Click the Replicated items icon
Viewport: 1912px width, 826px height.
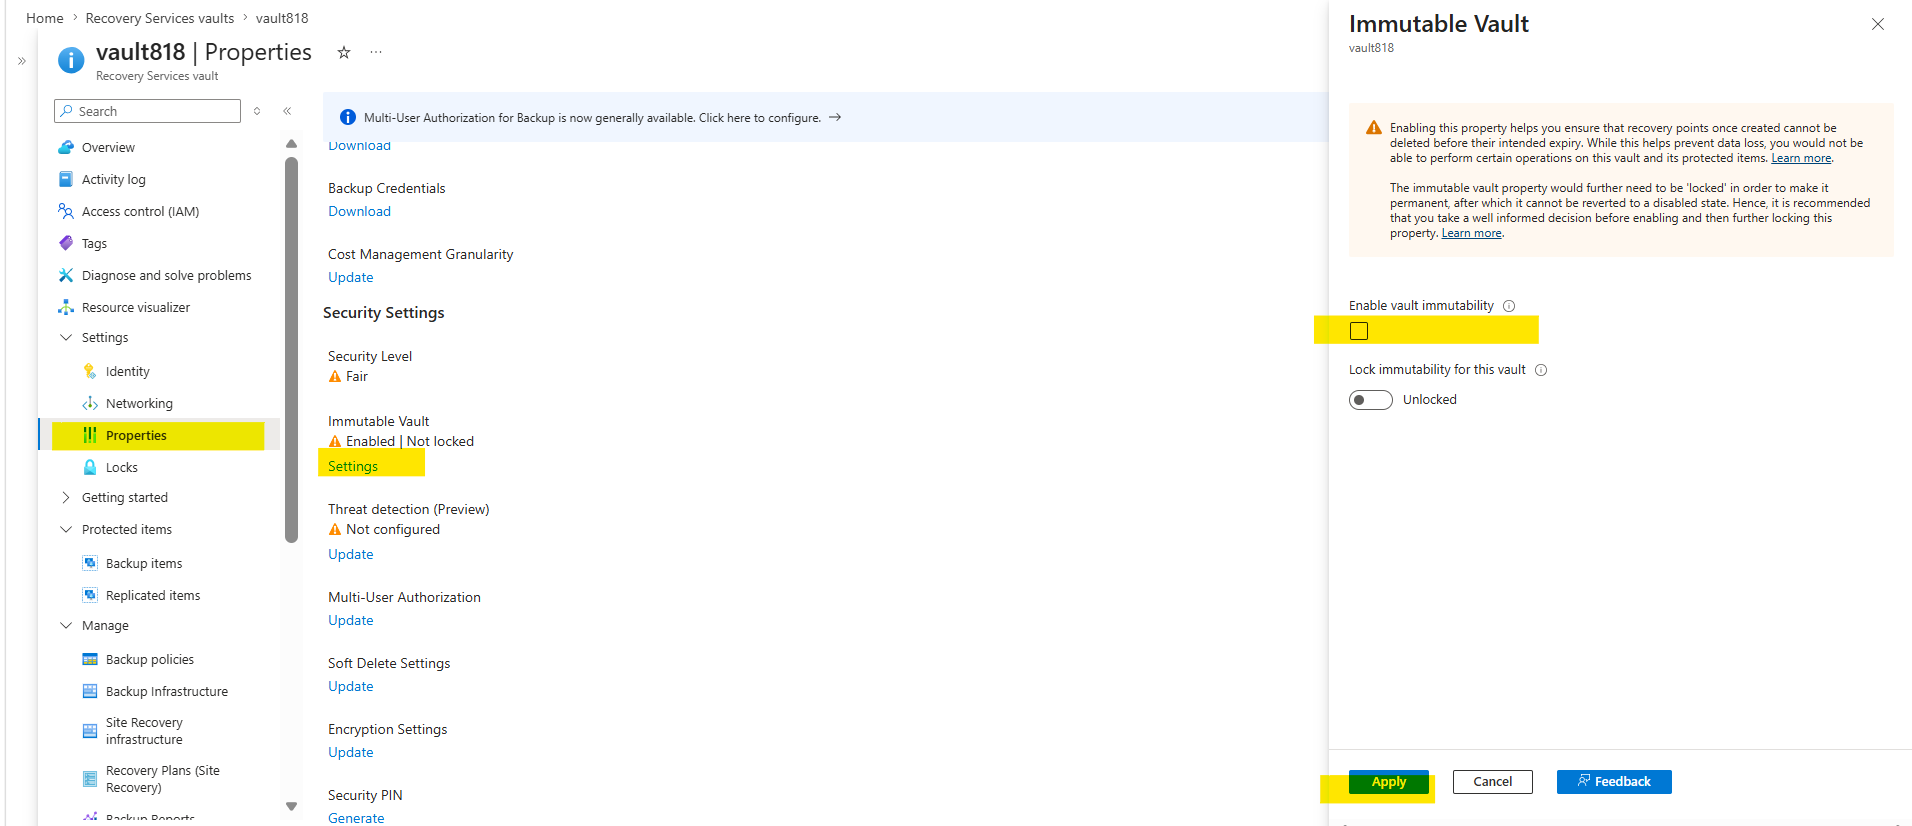tap(90, 595)
